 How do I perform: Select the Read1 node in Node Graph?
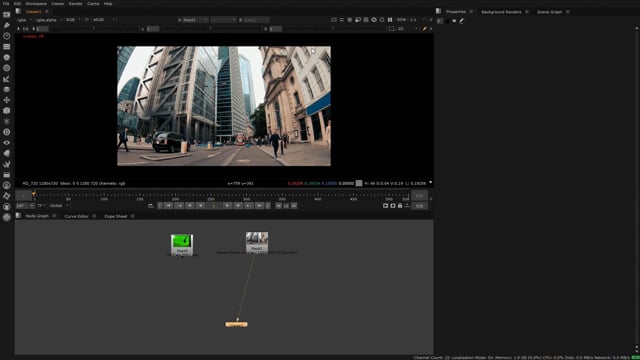tap(257, 243)
